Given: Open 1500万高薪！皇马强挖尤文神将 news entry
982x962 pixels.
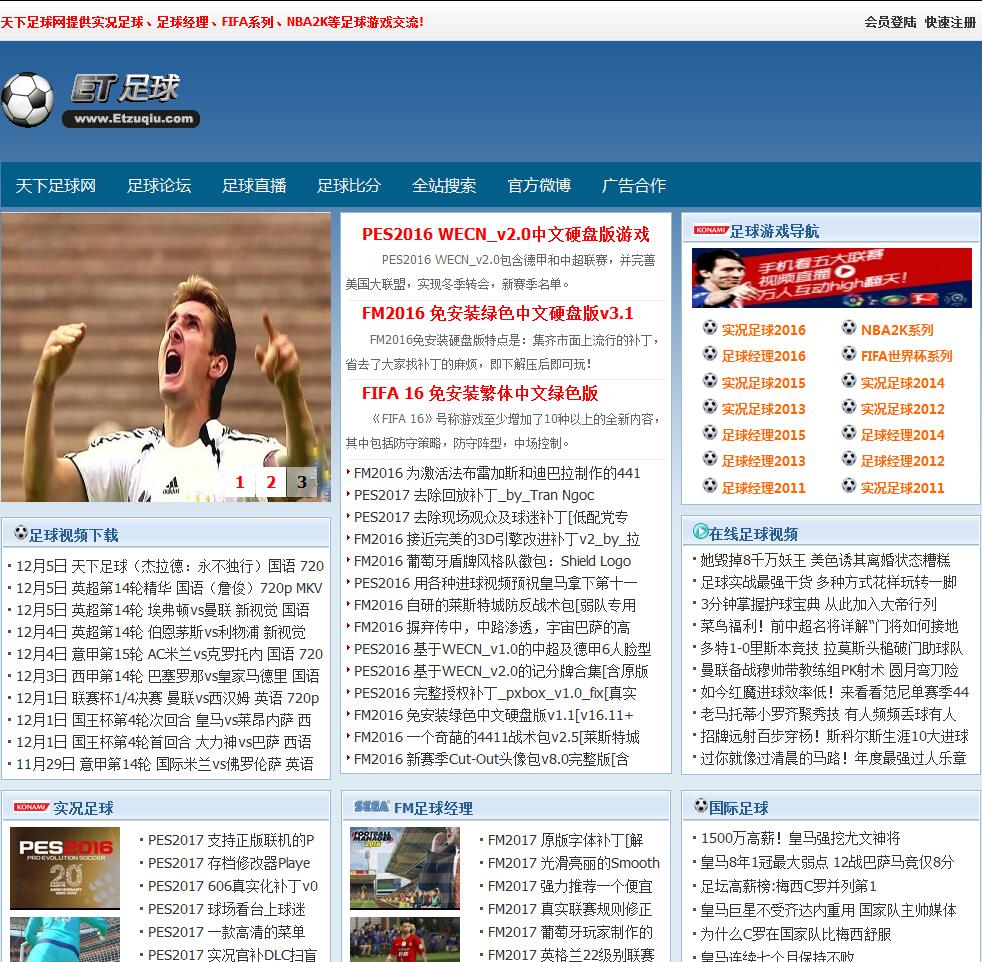Looking at the screenshot, I should coord(800,839).
